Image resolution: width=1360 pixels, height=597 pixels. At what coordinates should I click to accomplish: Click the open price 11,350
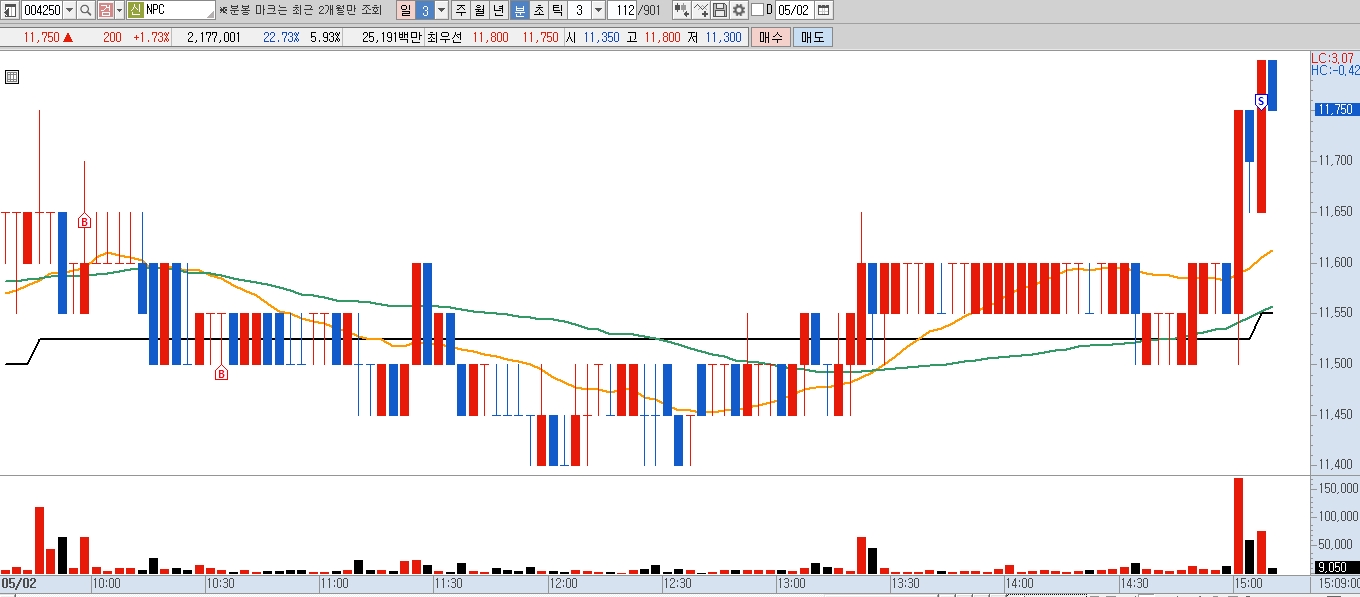point(602,37)
